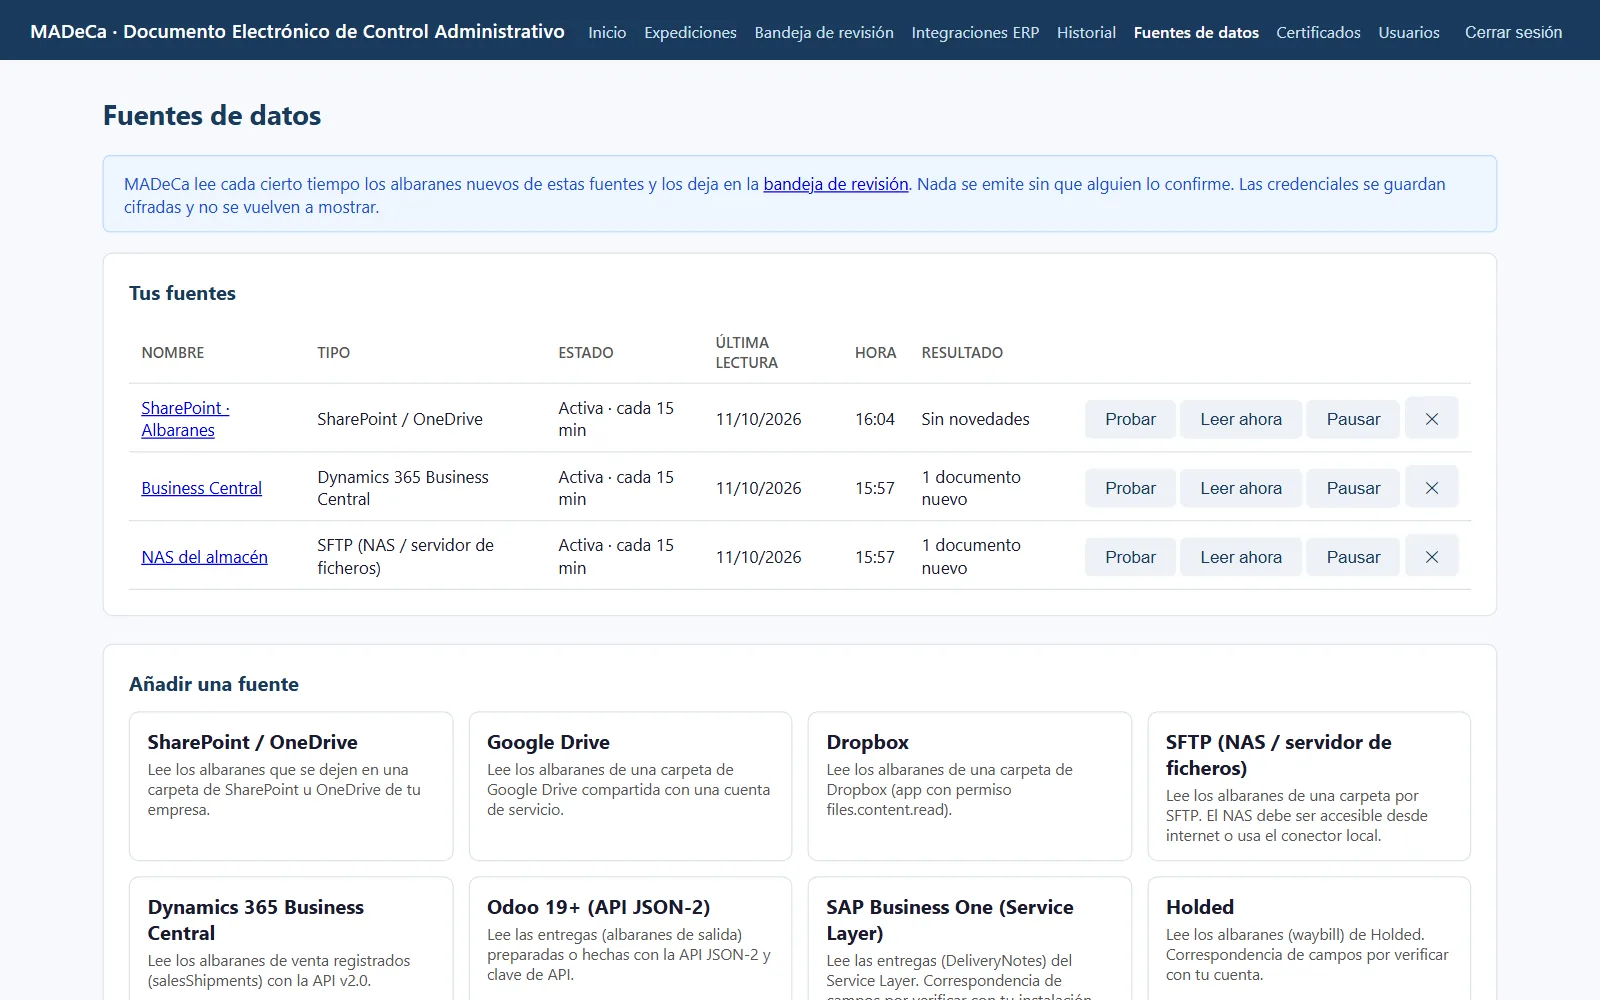Pause the SharePoint · Albaranes source
Viewport: 1600px width, 1000px height.
(1353, 419)
